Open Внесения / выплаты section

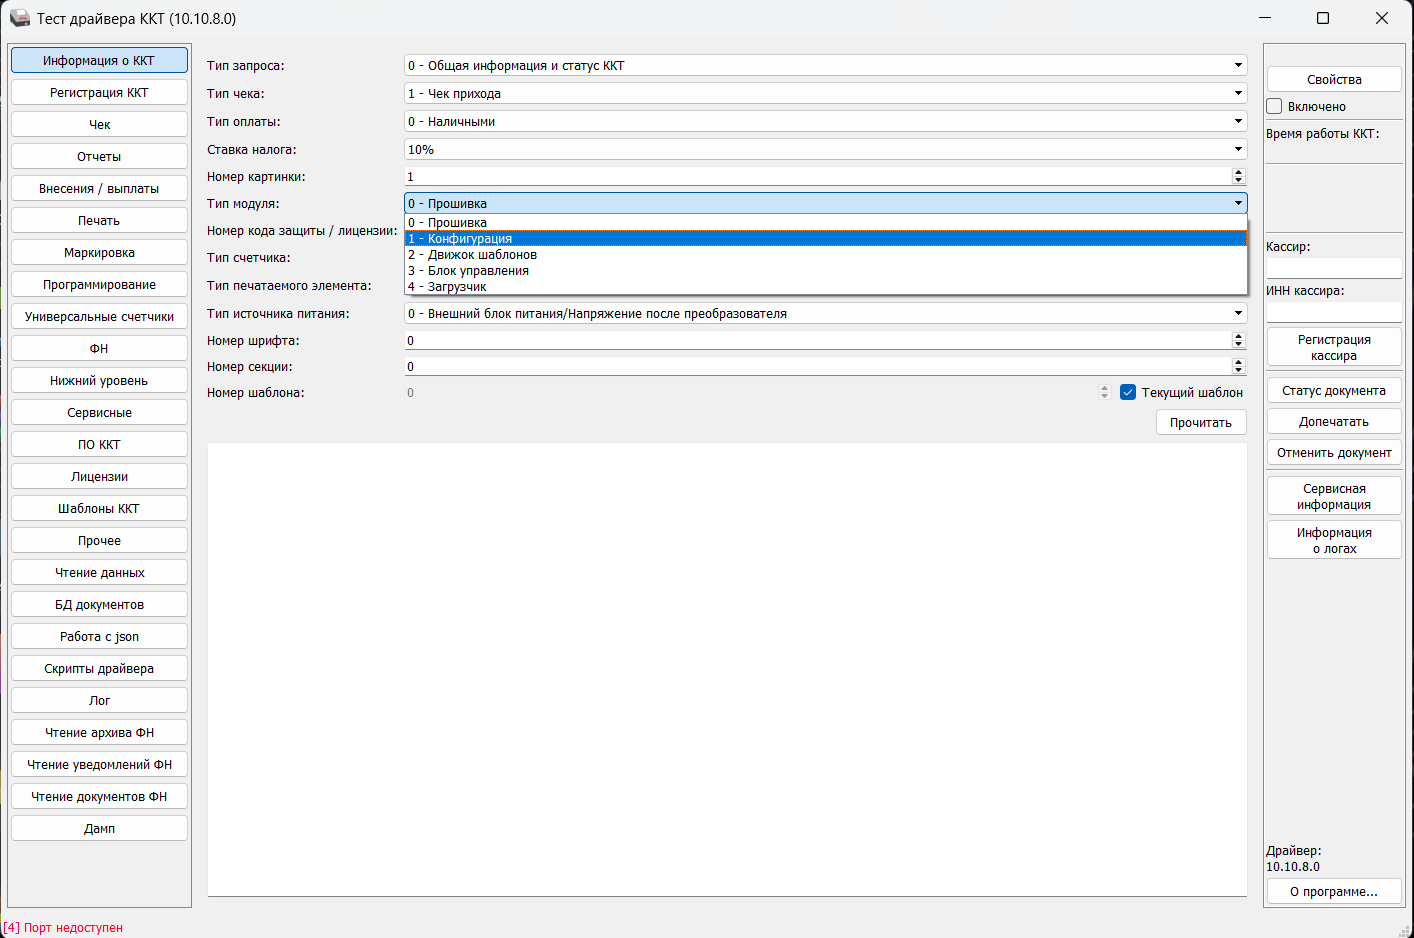(x=99, y=188)
